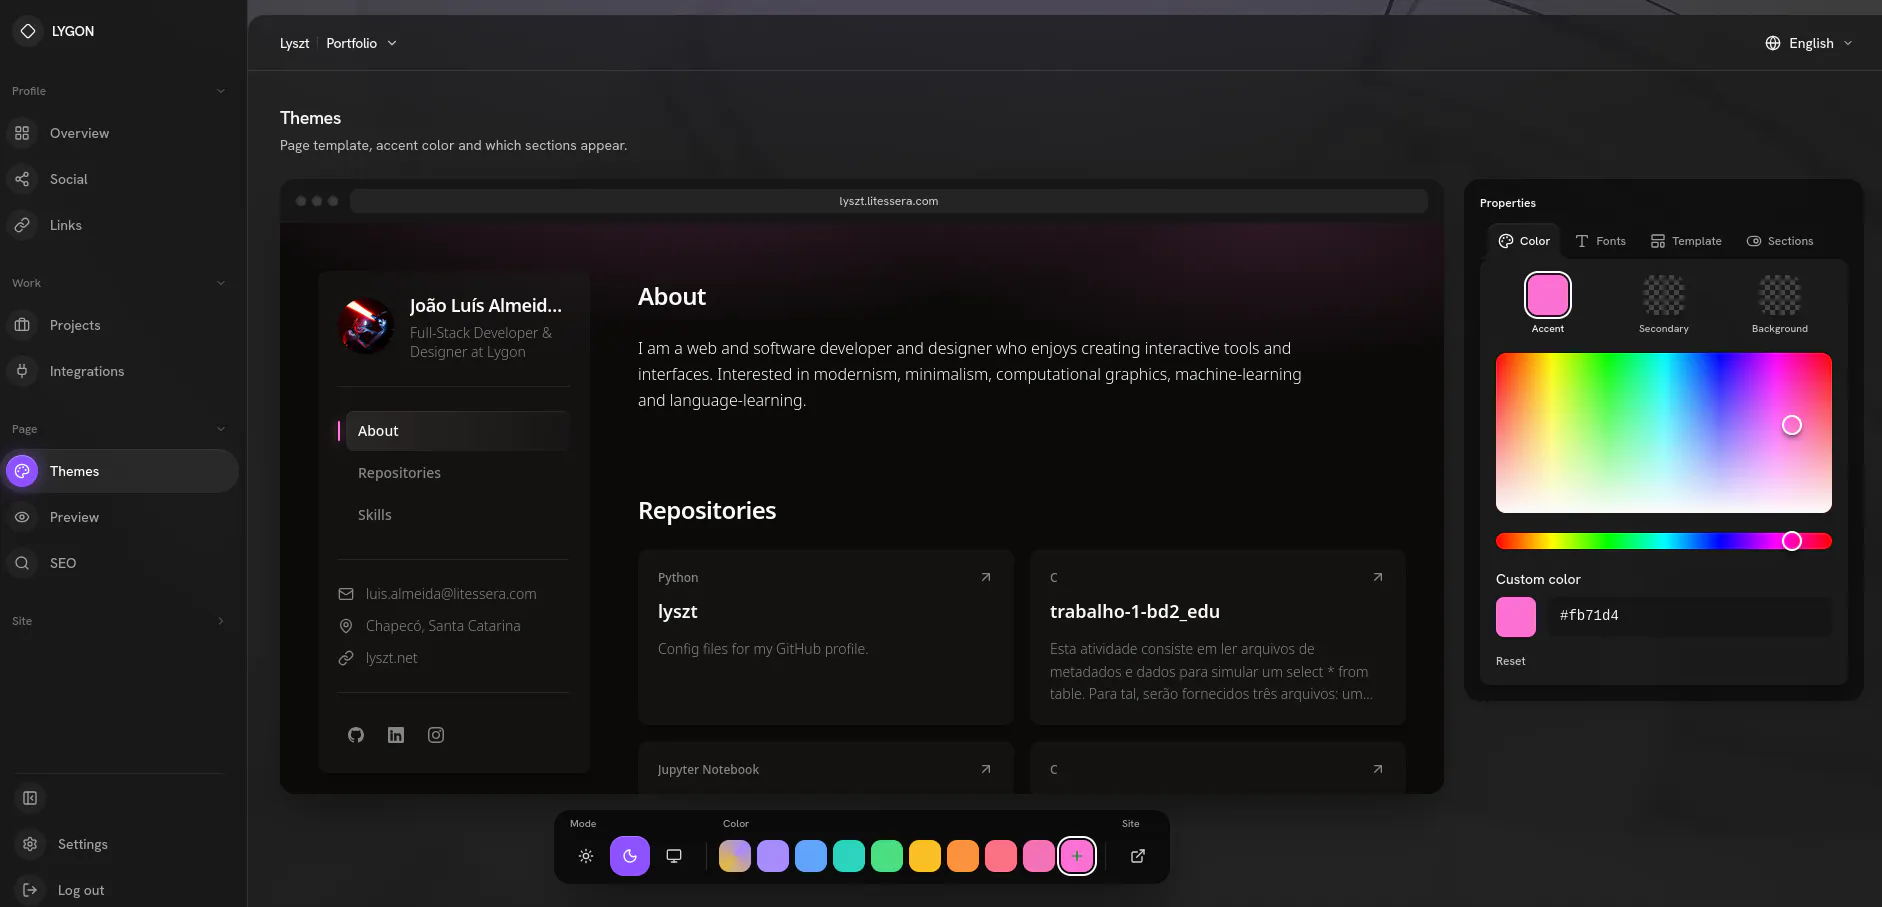Open Jupyter Notebook repository arrow icon

click(986, 769)
